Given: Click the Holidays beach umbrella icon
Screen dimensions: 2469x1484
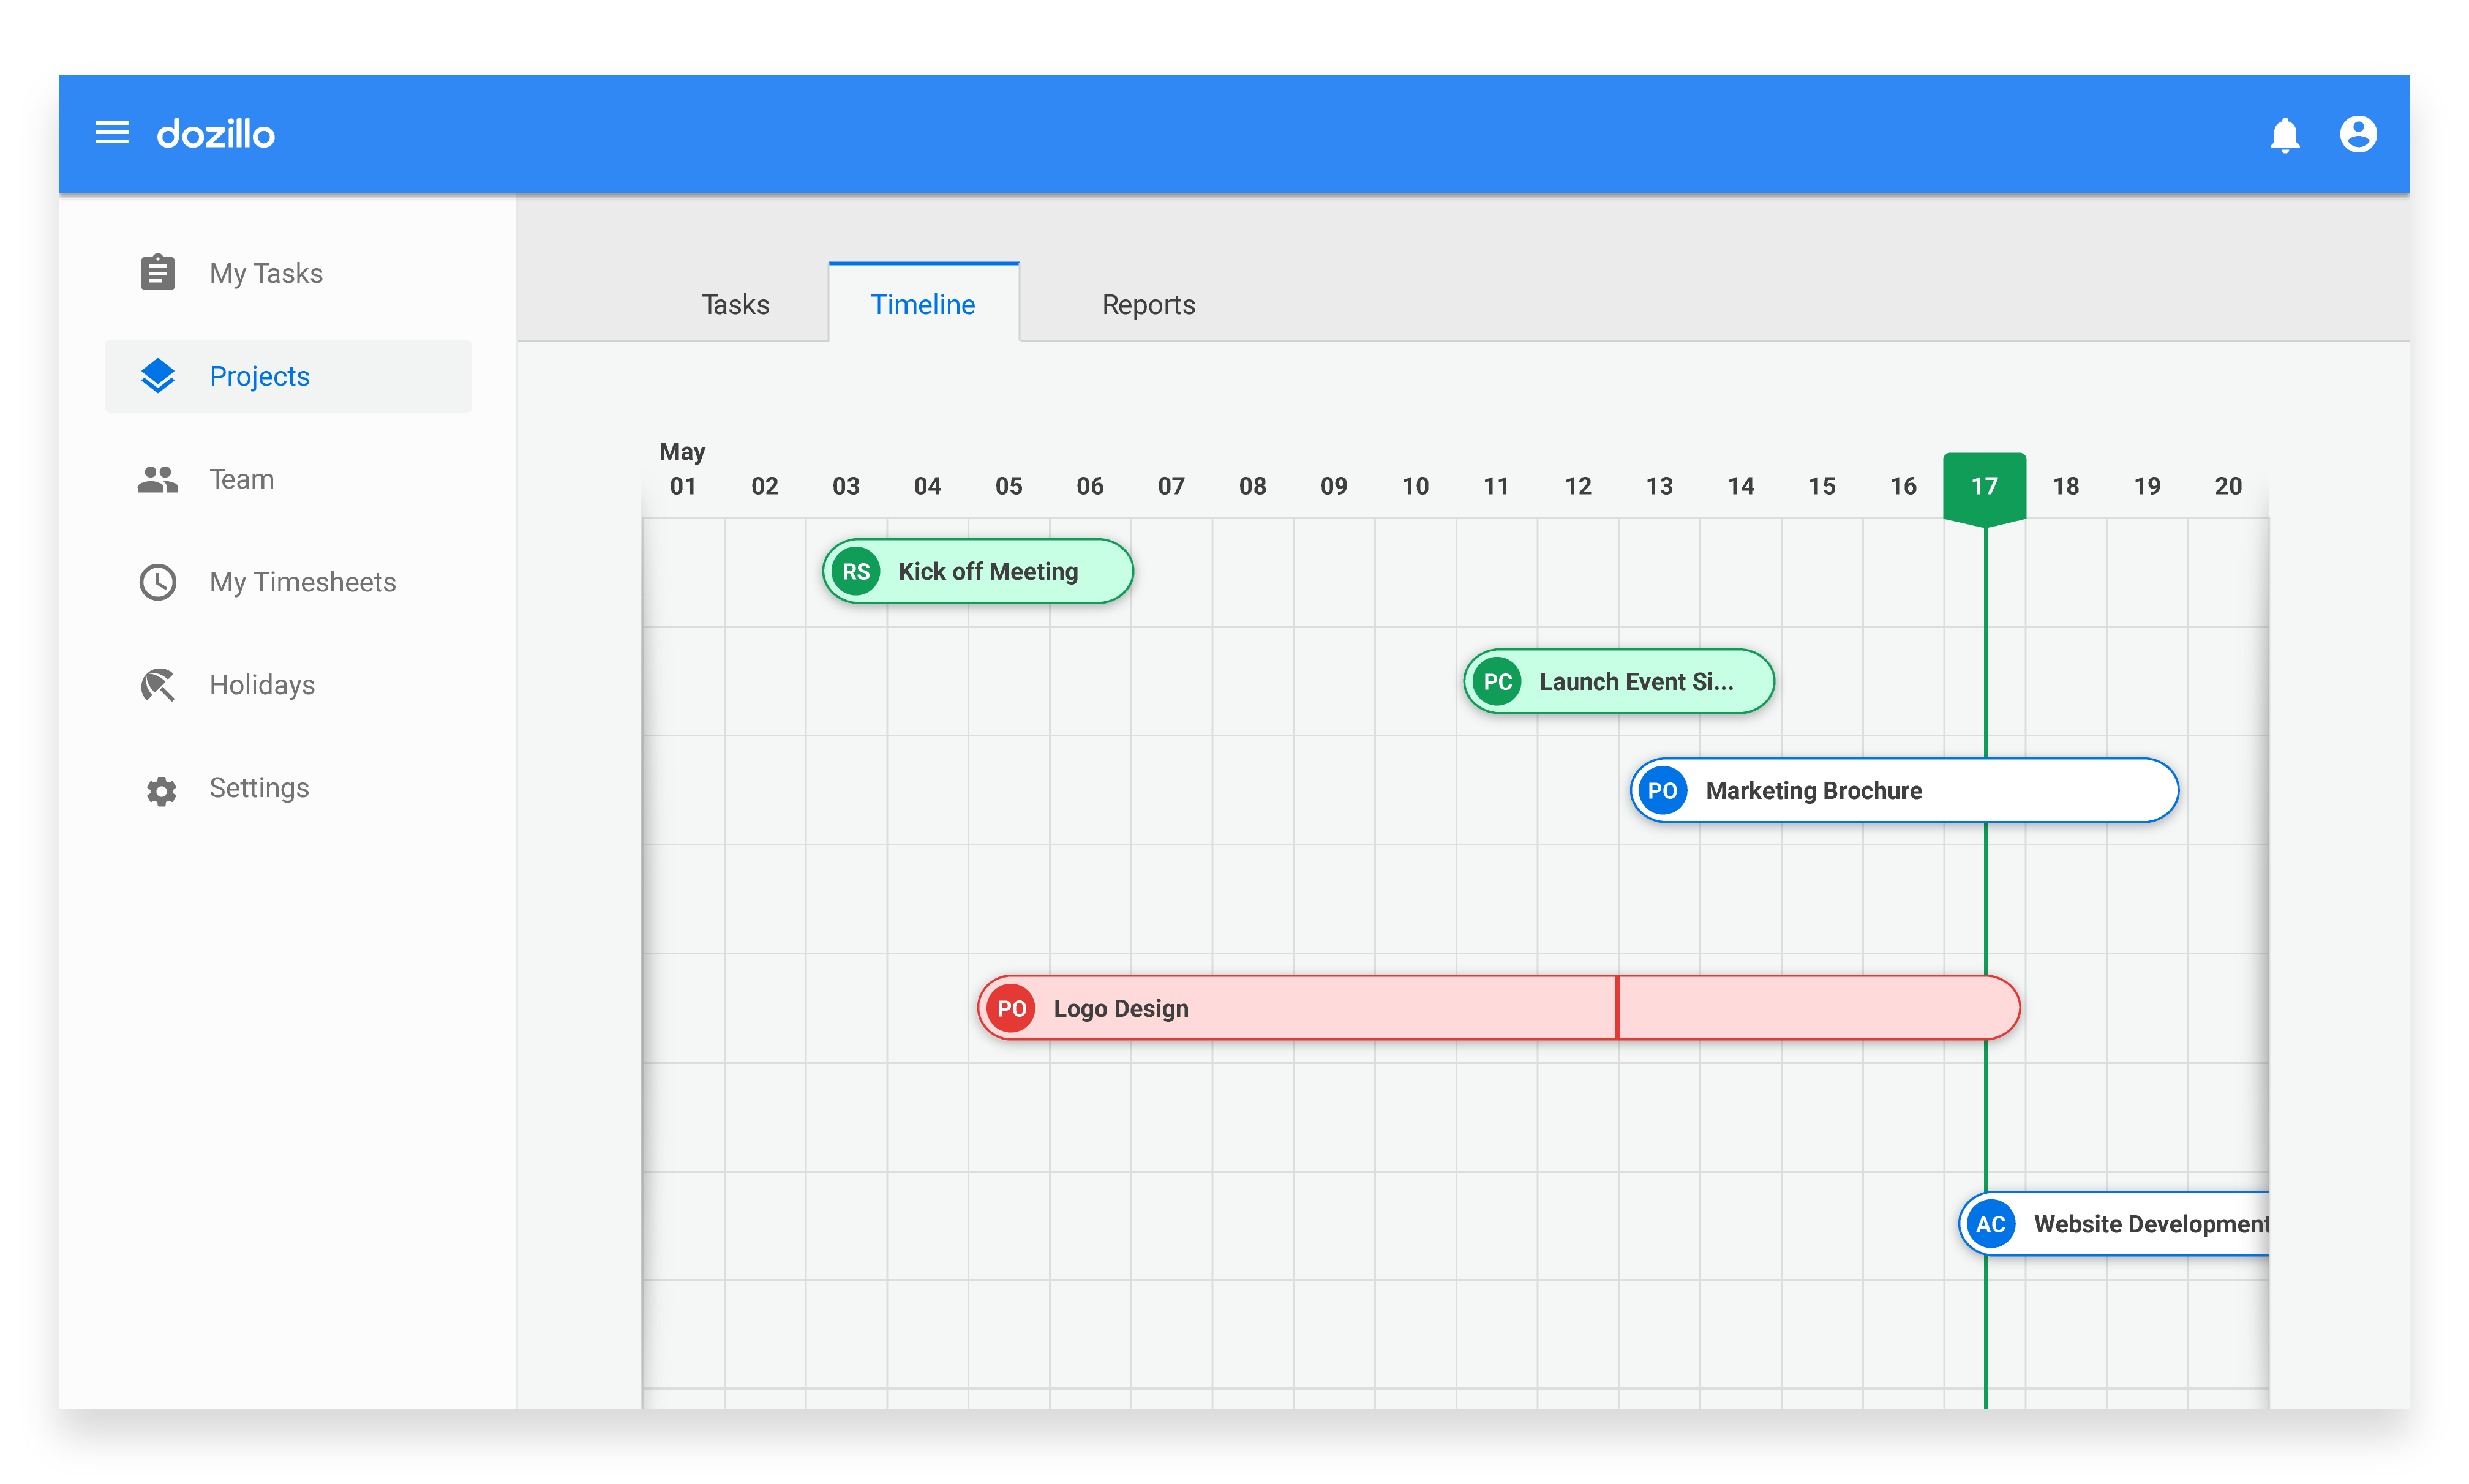Looking at the screenshot, I should tap(158, 685).
